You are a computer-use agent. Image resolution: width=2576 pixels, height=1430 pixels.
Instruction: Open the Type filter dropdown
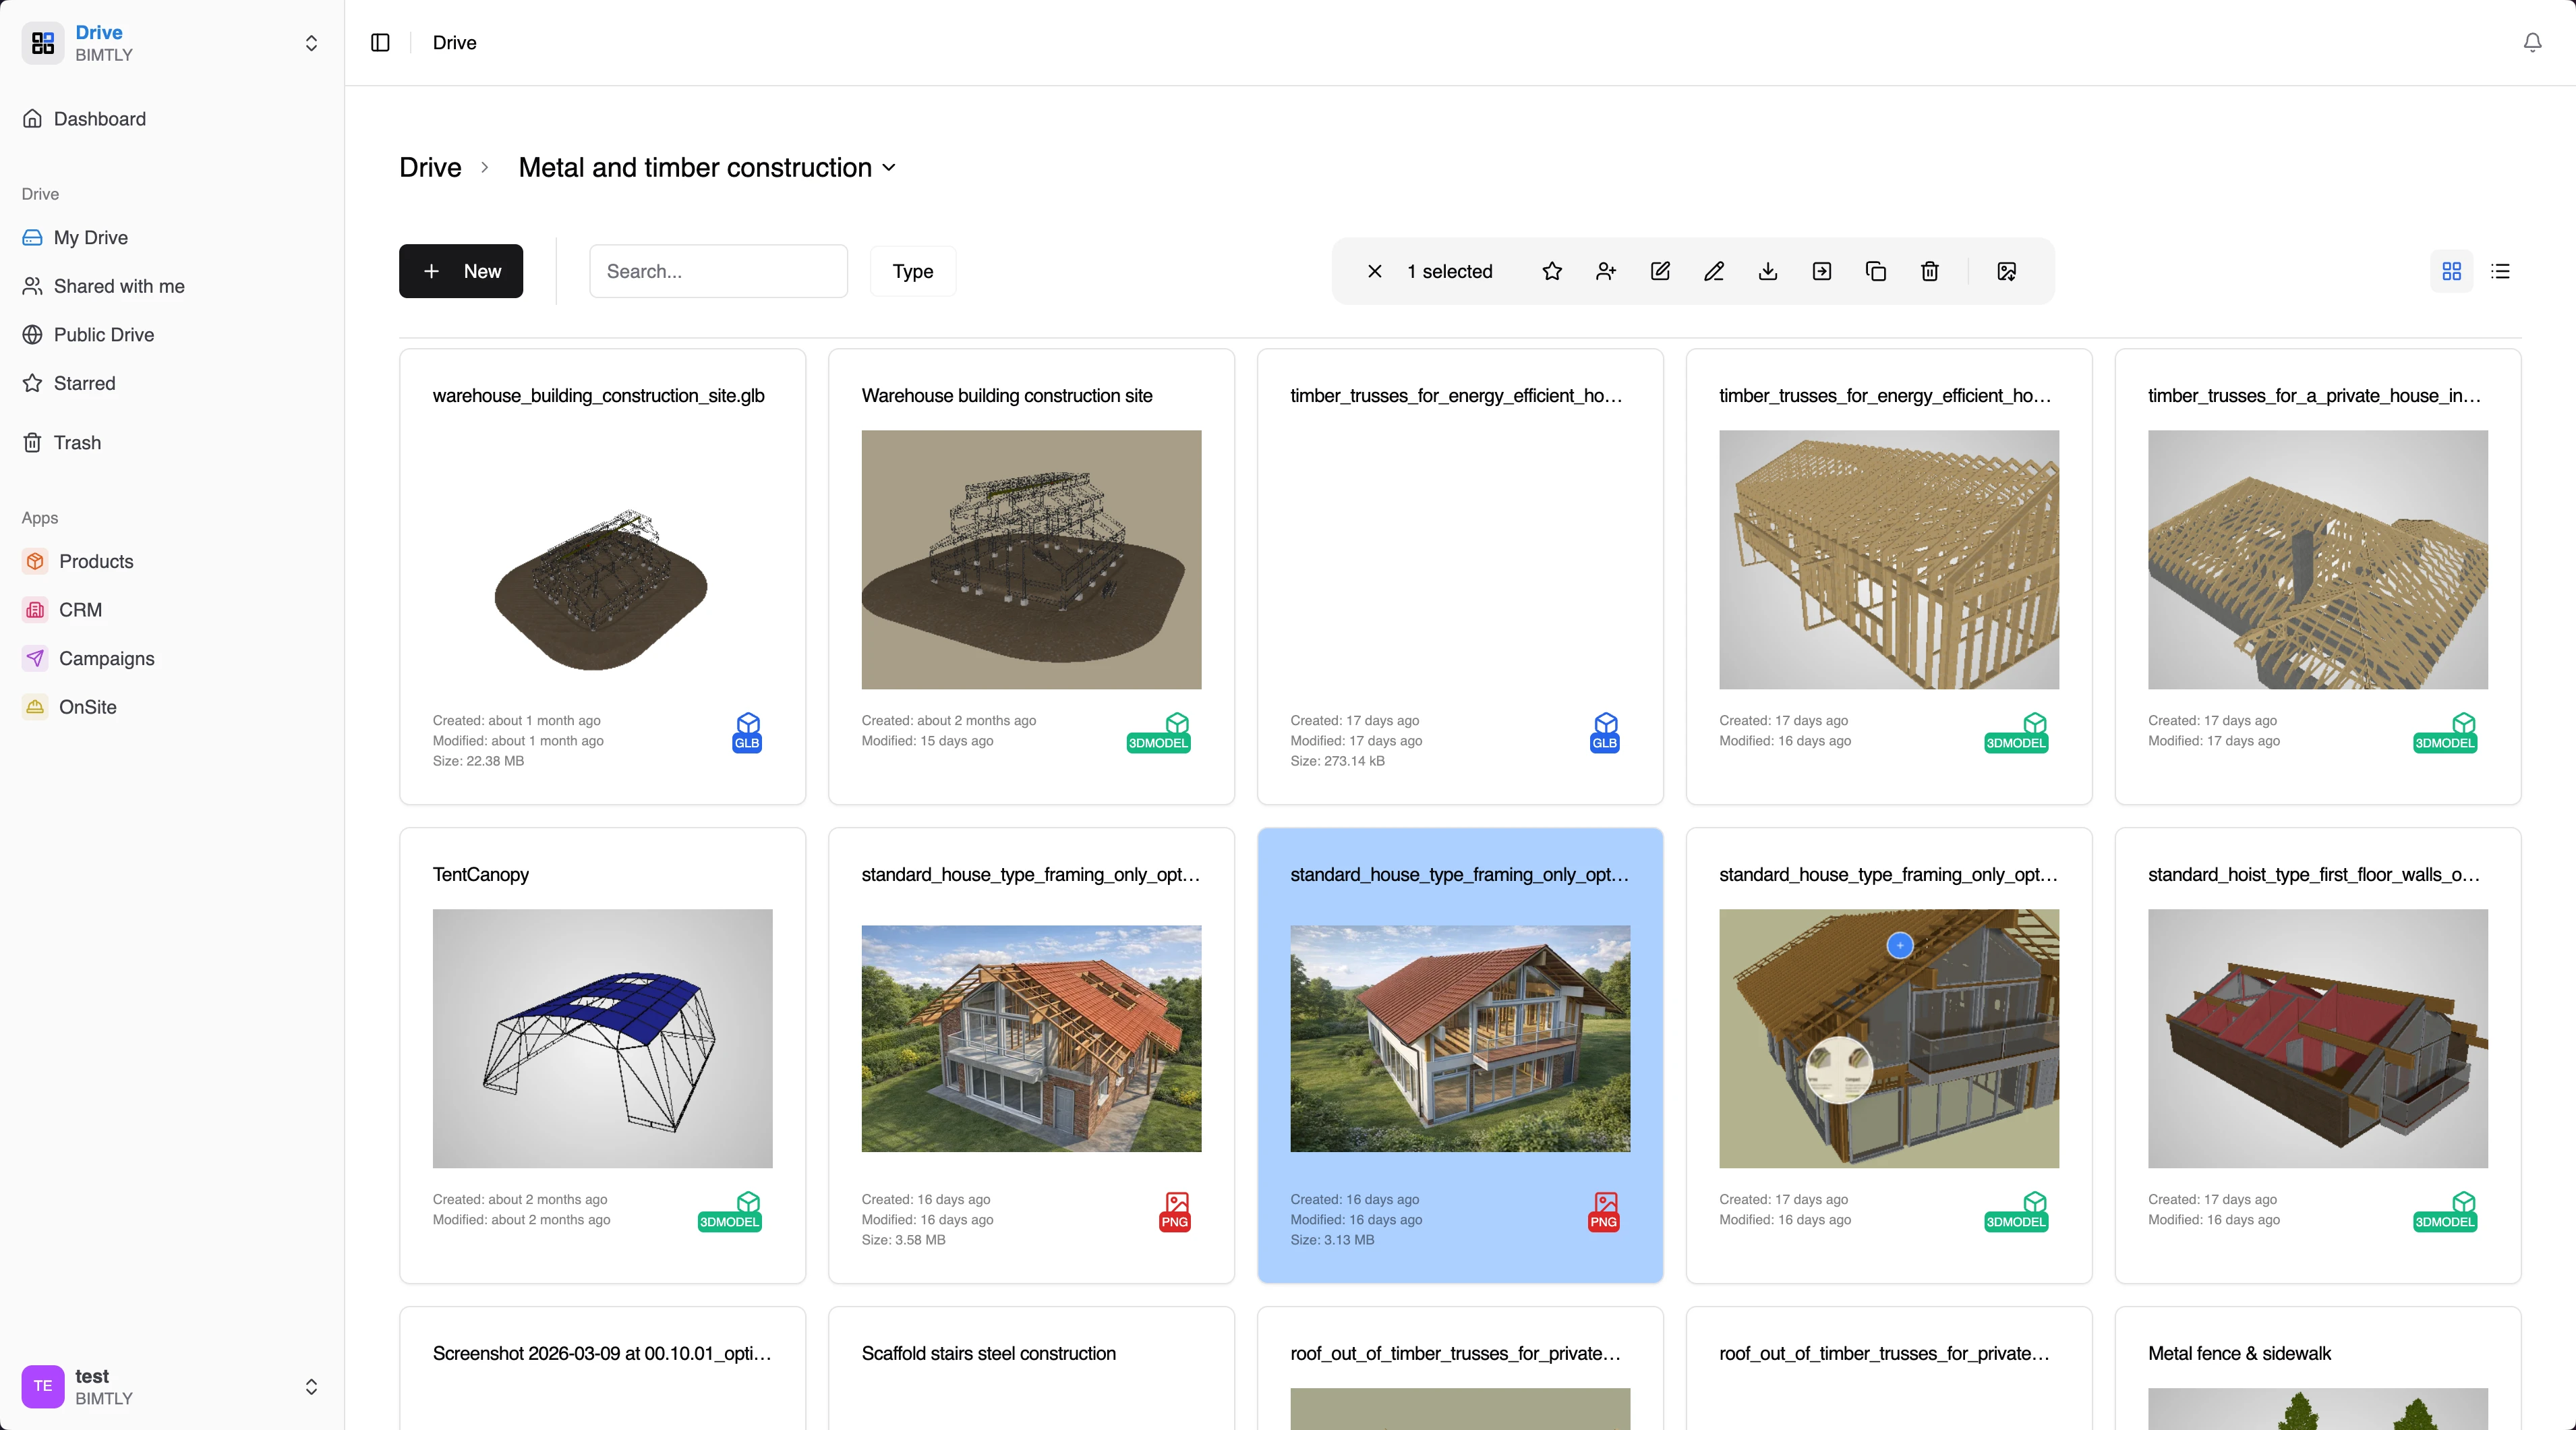pos(911,271)
